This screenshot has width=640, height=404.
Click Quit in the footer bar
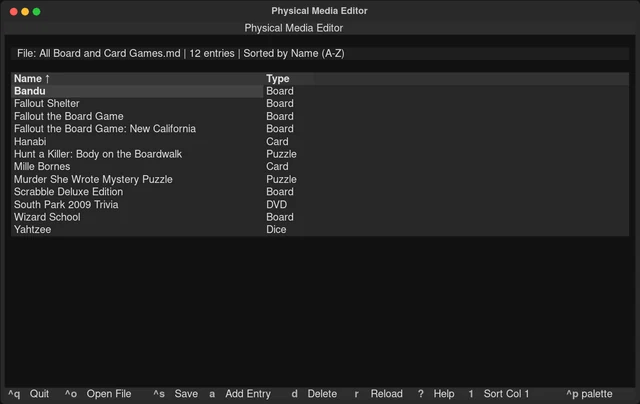point(39,394)
